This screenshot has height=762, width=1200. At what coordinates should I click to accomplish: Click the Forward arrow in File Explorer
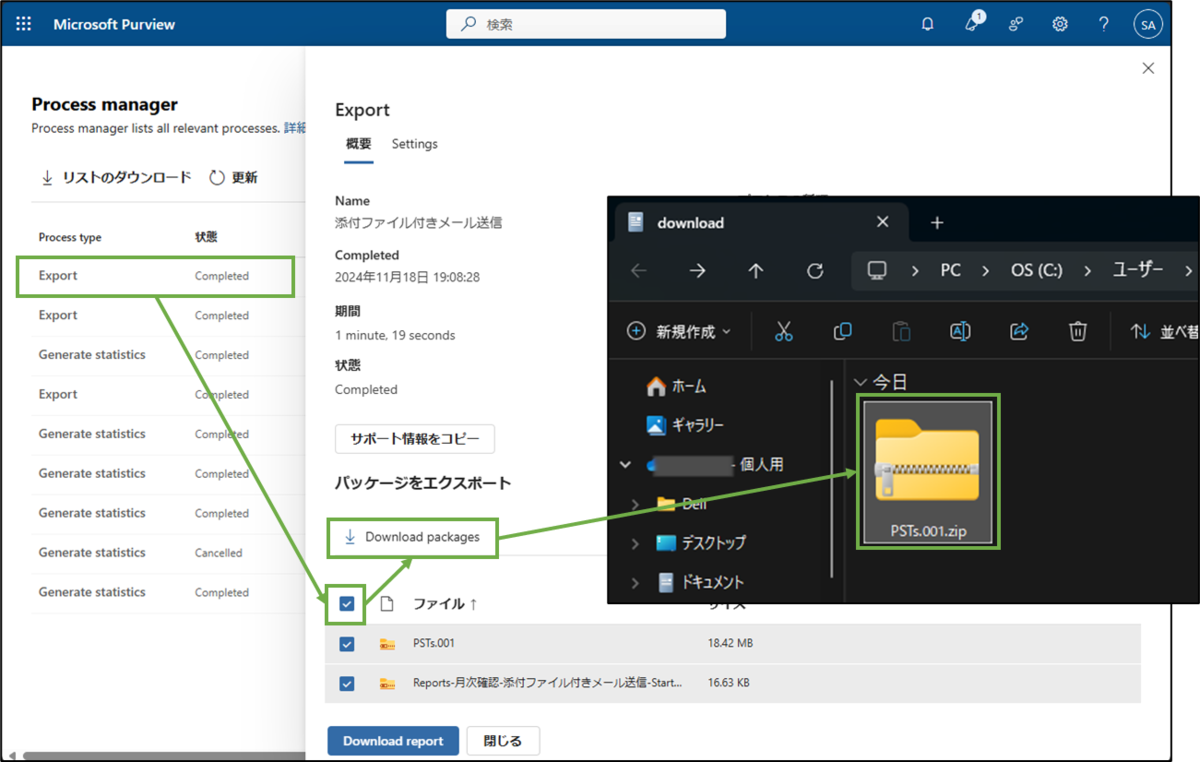point(698,271)
